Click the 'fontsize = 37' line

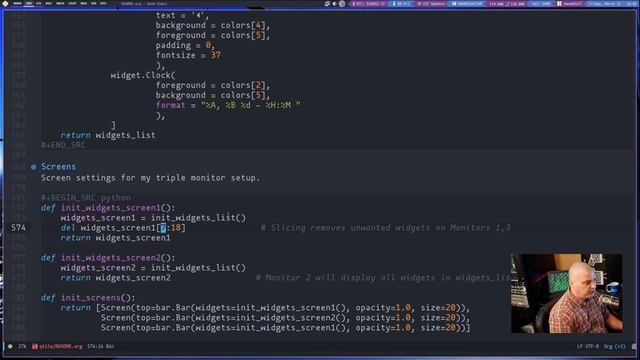[188, 55]
